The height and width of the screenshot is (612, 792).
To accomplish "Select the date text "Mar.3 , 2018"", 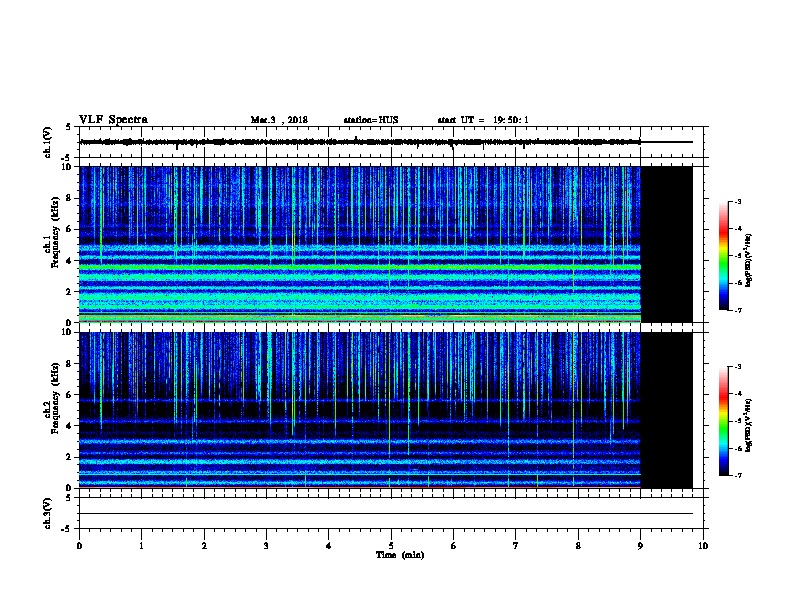I will click(x=279, y=120).
